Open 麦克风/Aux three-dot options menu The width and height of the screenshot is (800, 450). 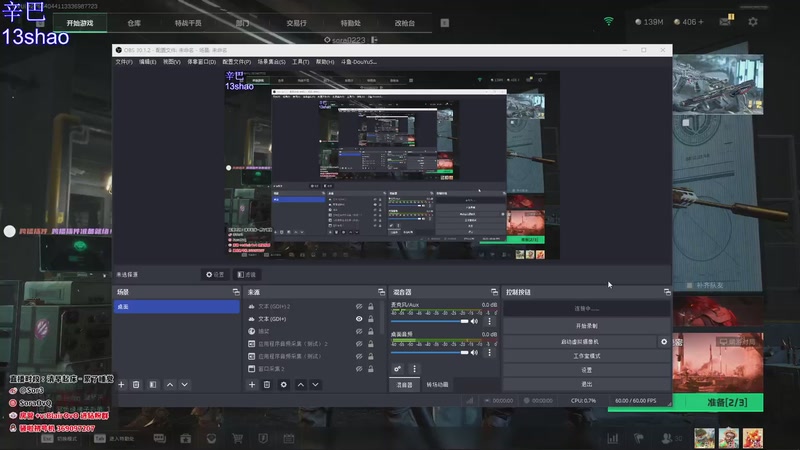(x=489, y=321)
